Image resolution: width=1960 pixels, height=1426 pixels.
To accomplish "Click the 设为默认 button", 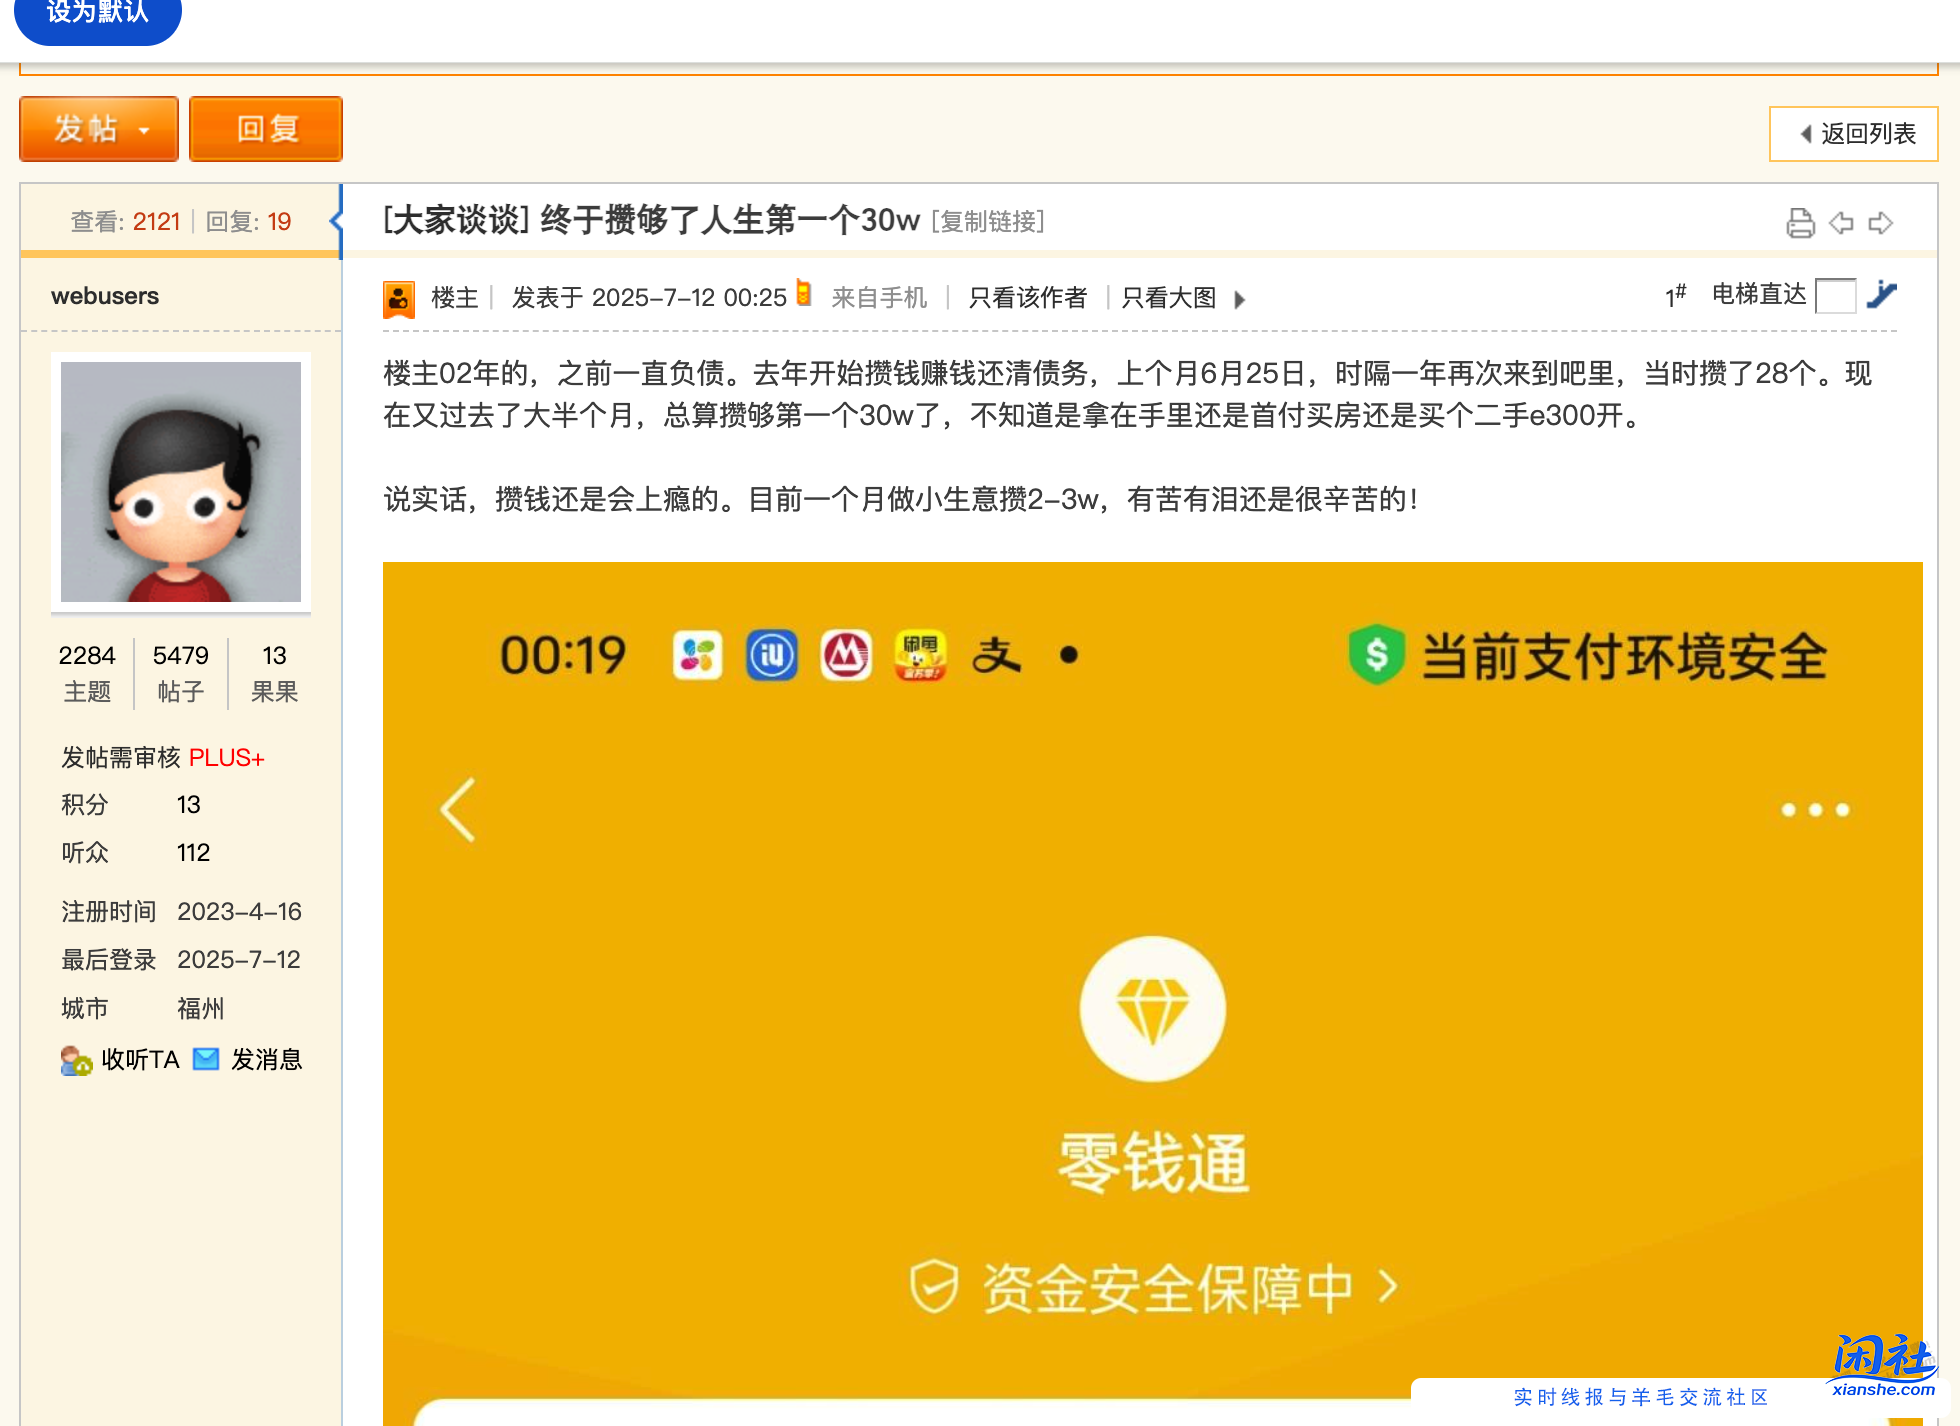I will pos(97,14).
